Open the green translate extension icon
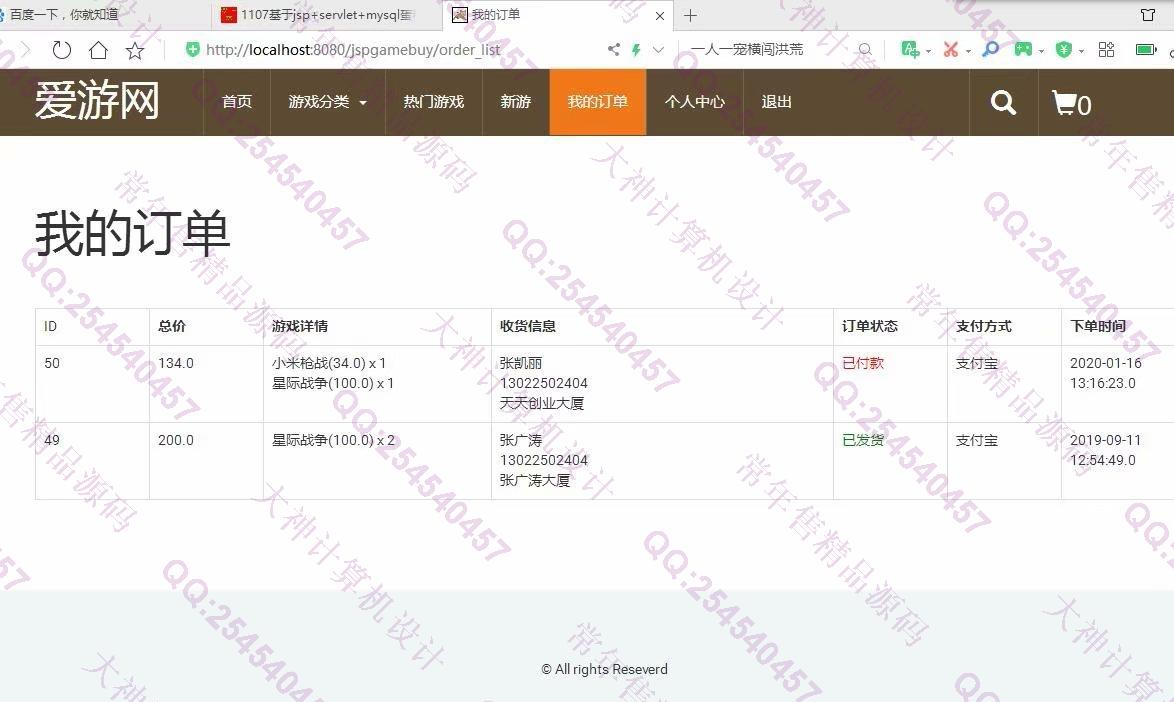 pos(910,49)
